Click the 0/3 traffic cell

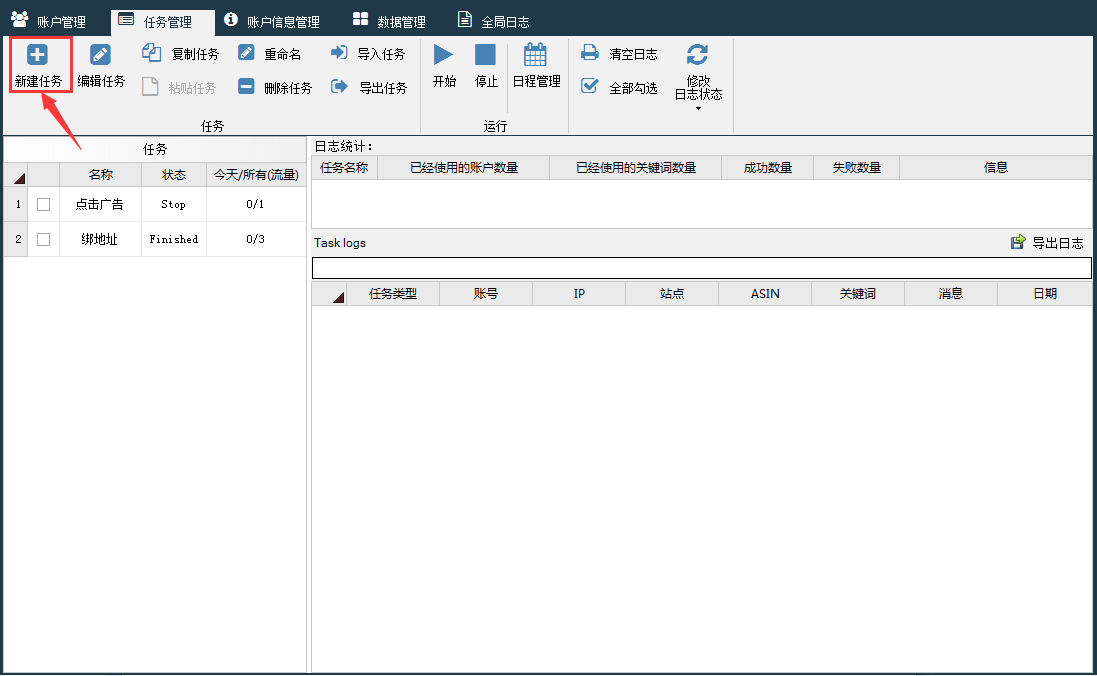tap(255, 239)
